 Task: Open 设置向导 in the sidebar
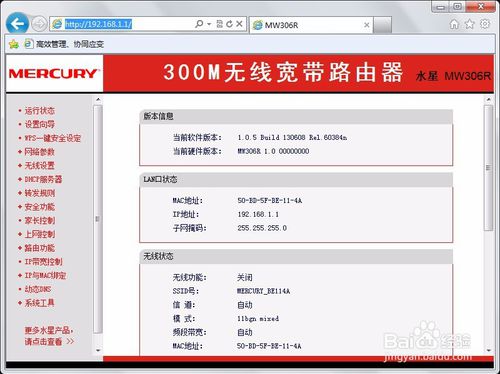coord(39,124)
